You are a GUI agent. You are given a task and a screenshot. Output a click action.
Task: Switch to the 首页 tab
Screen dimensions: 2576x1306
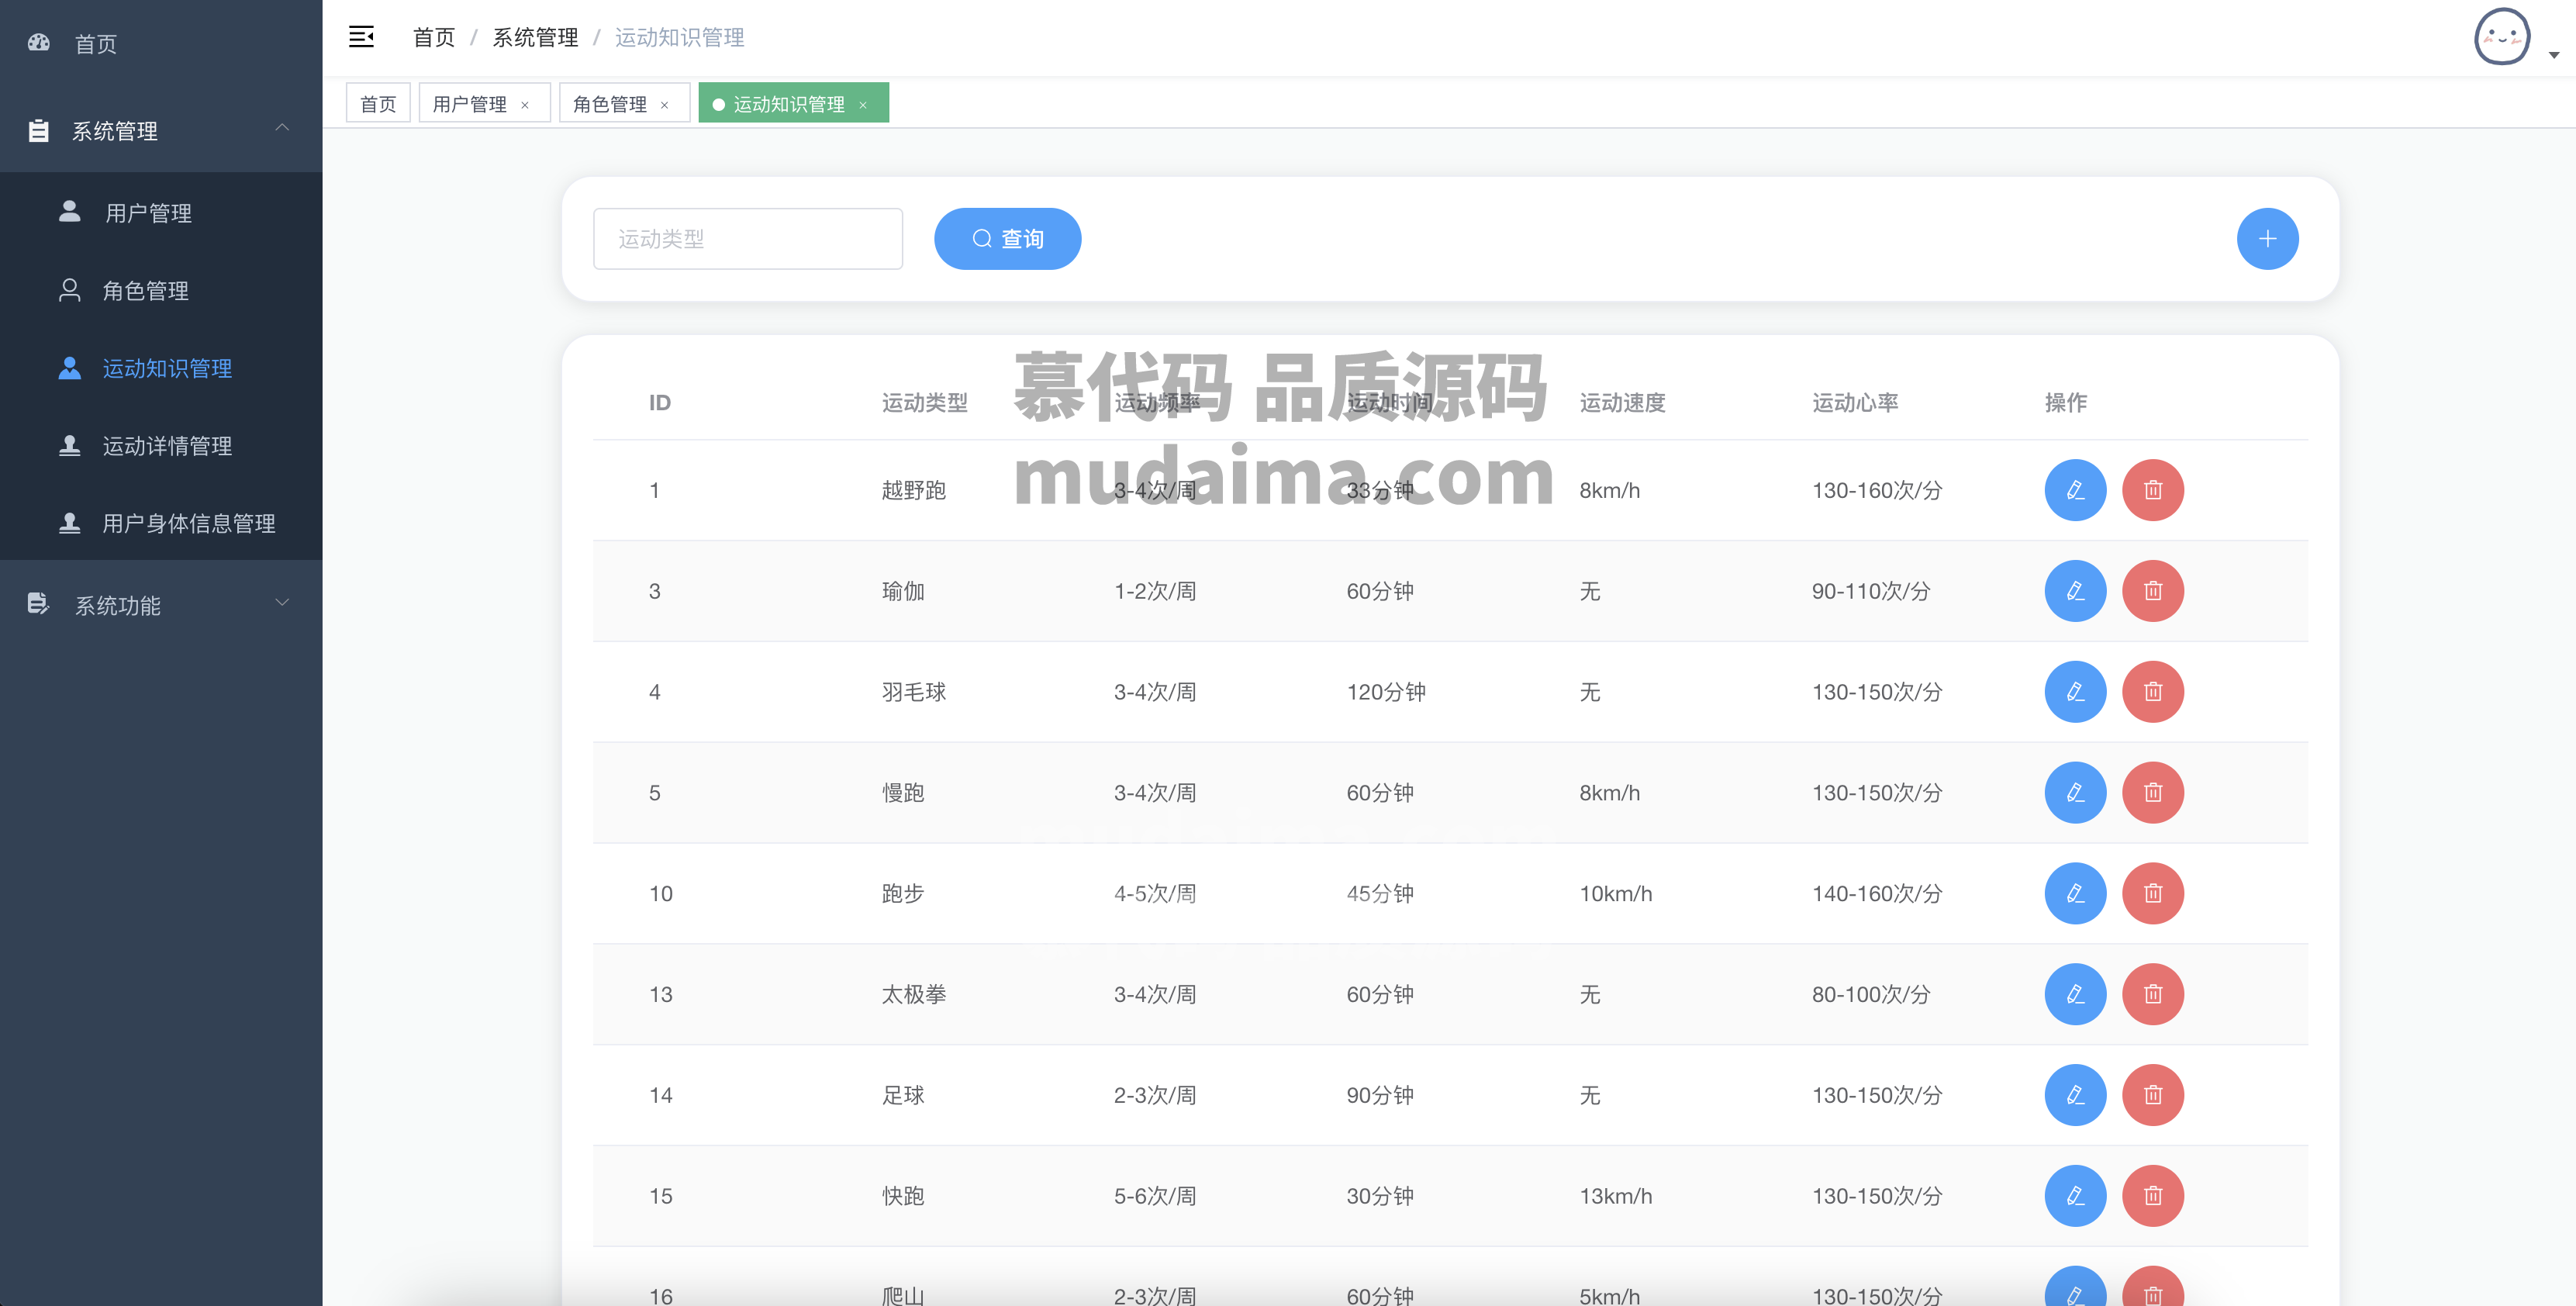click(x=378, y=104)
